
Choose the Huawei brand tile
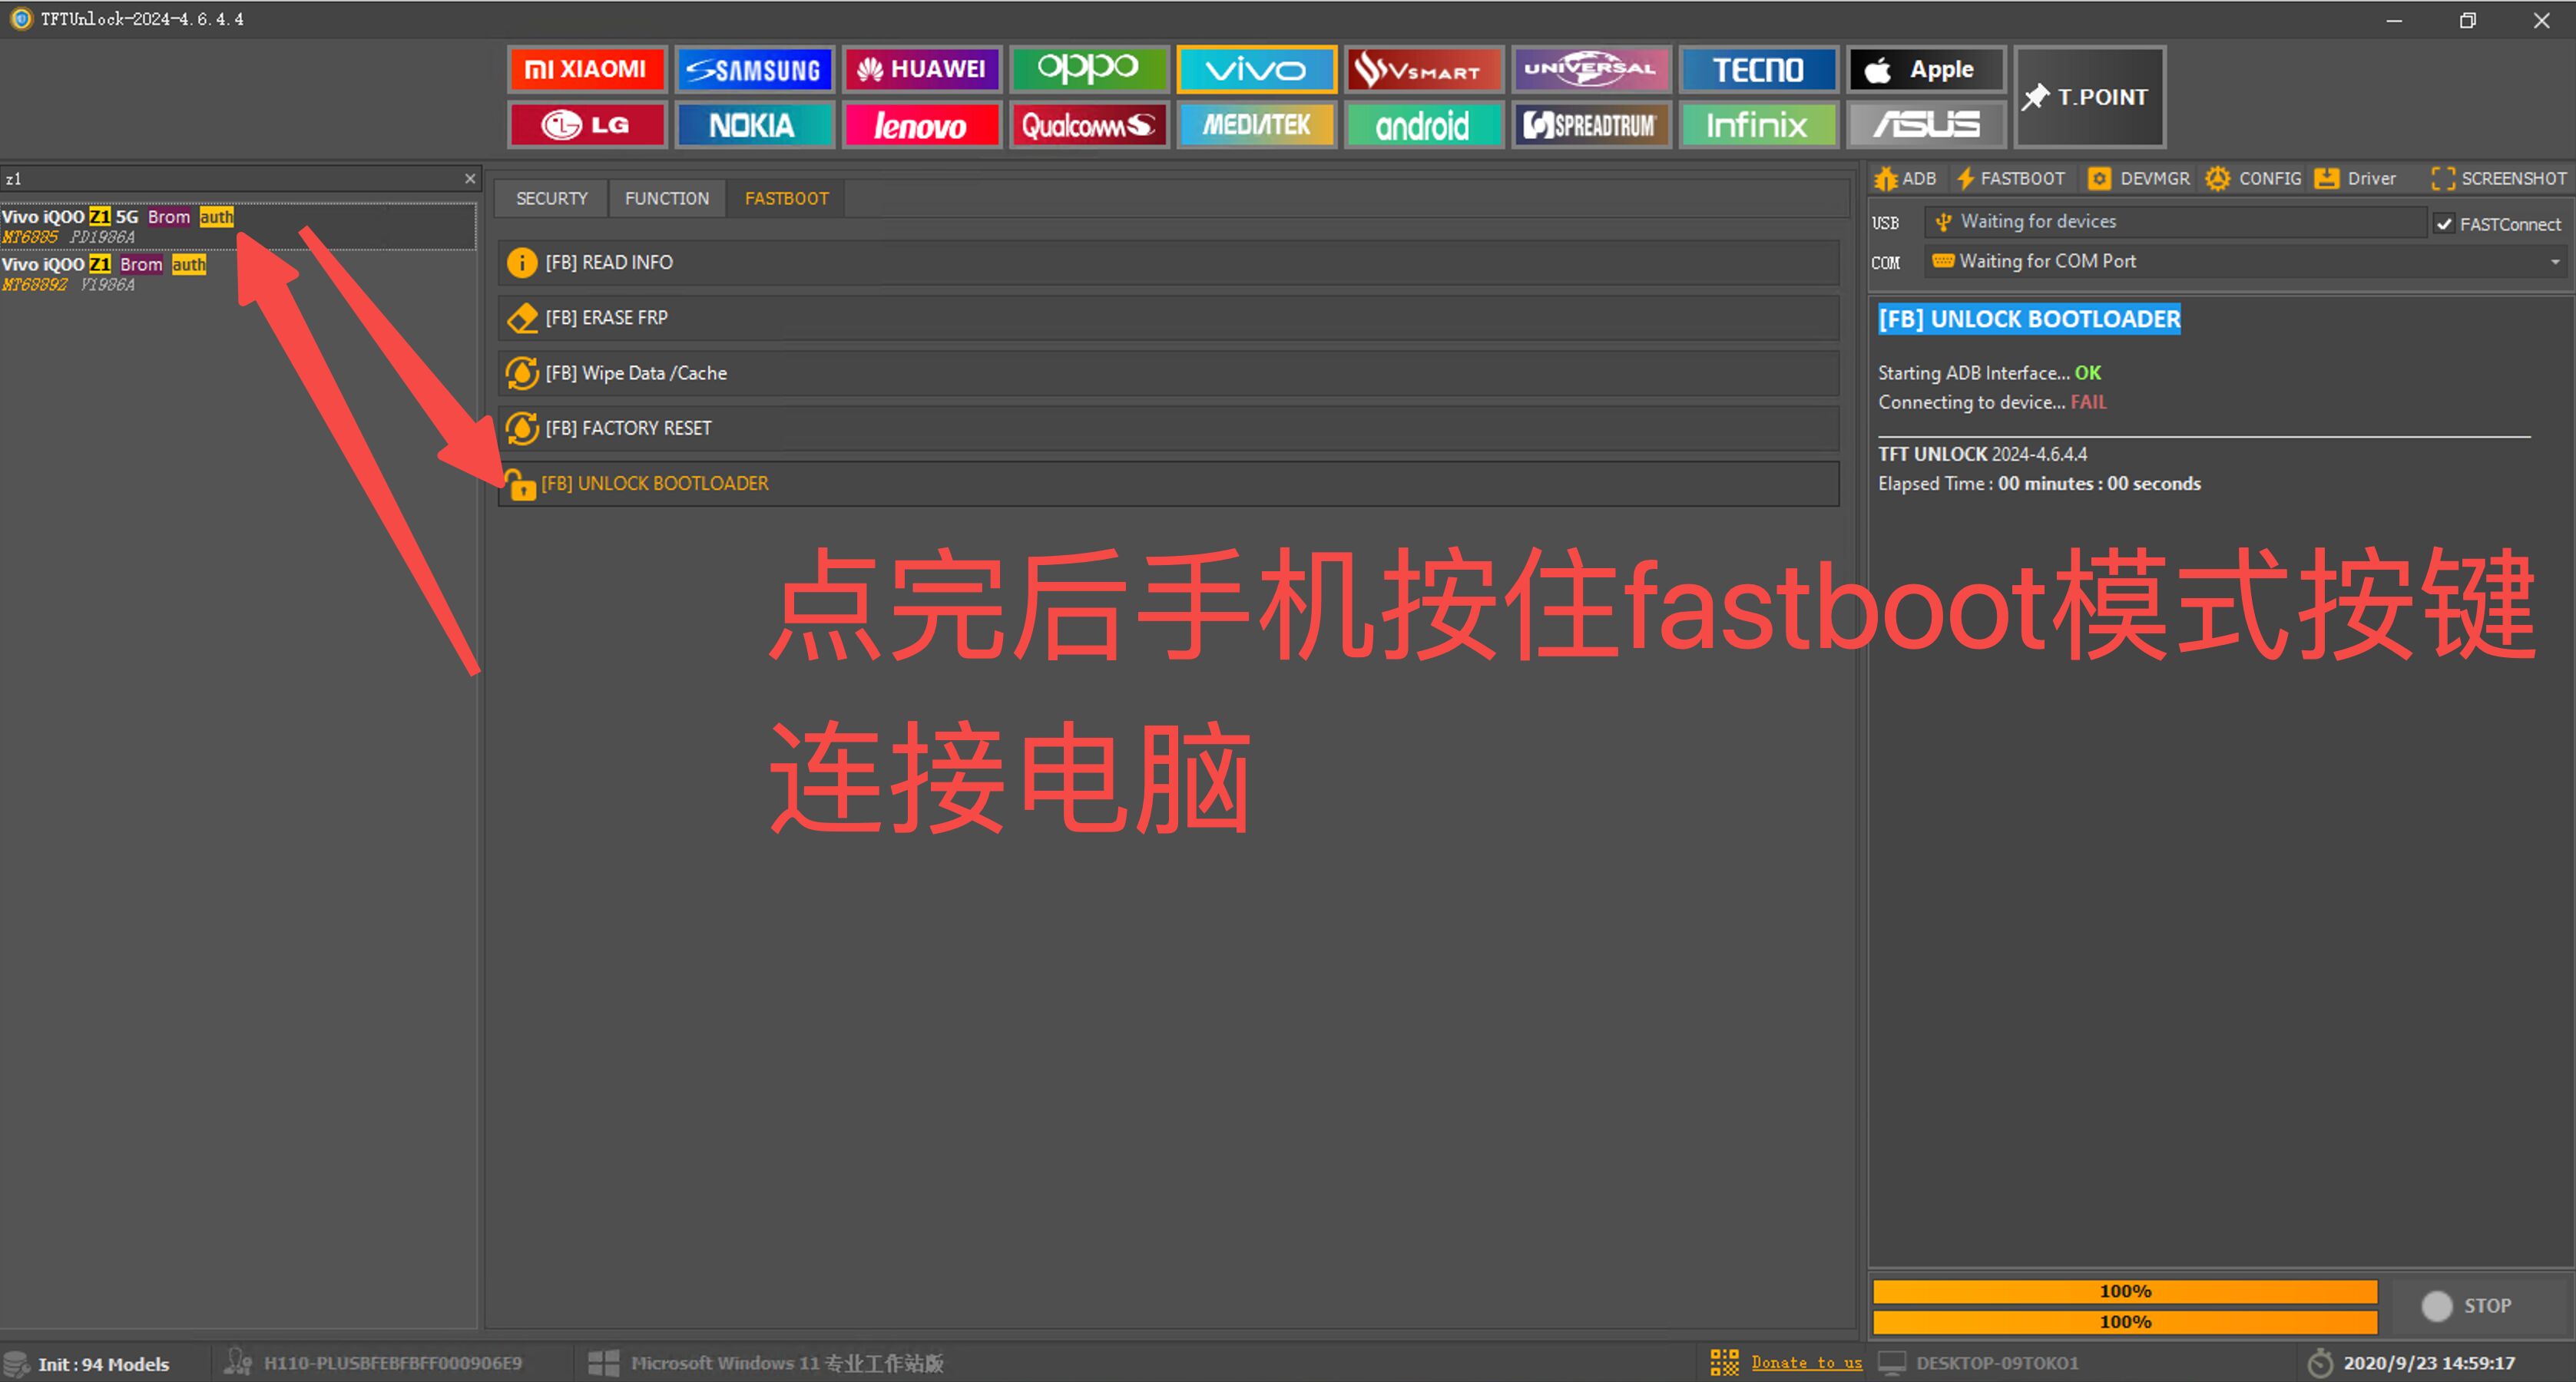click(921, 69)
